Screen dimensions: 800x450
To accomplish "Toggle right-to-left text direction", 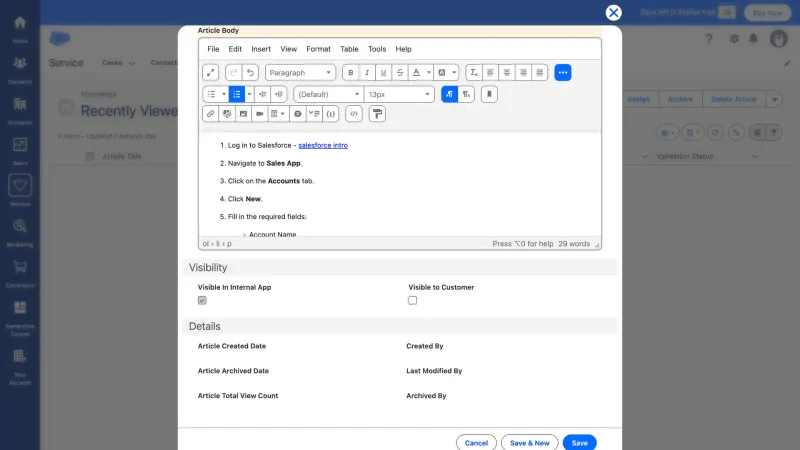I will 466,94.
